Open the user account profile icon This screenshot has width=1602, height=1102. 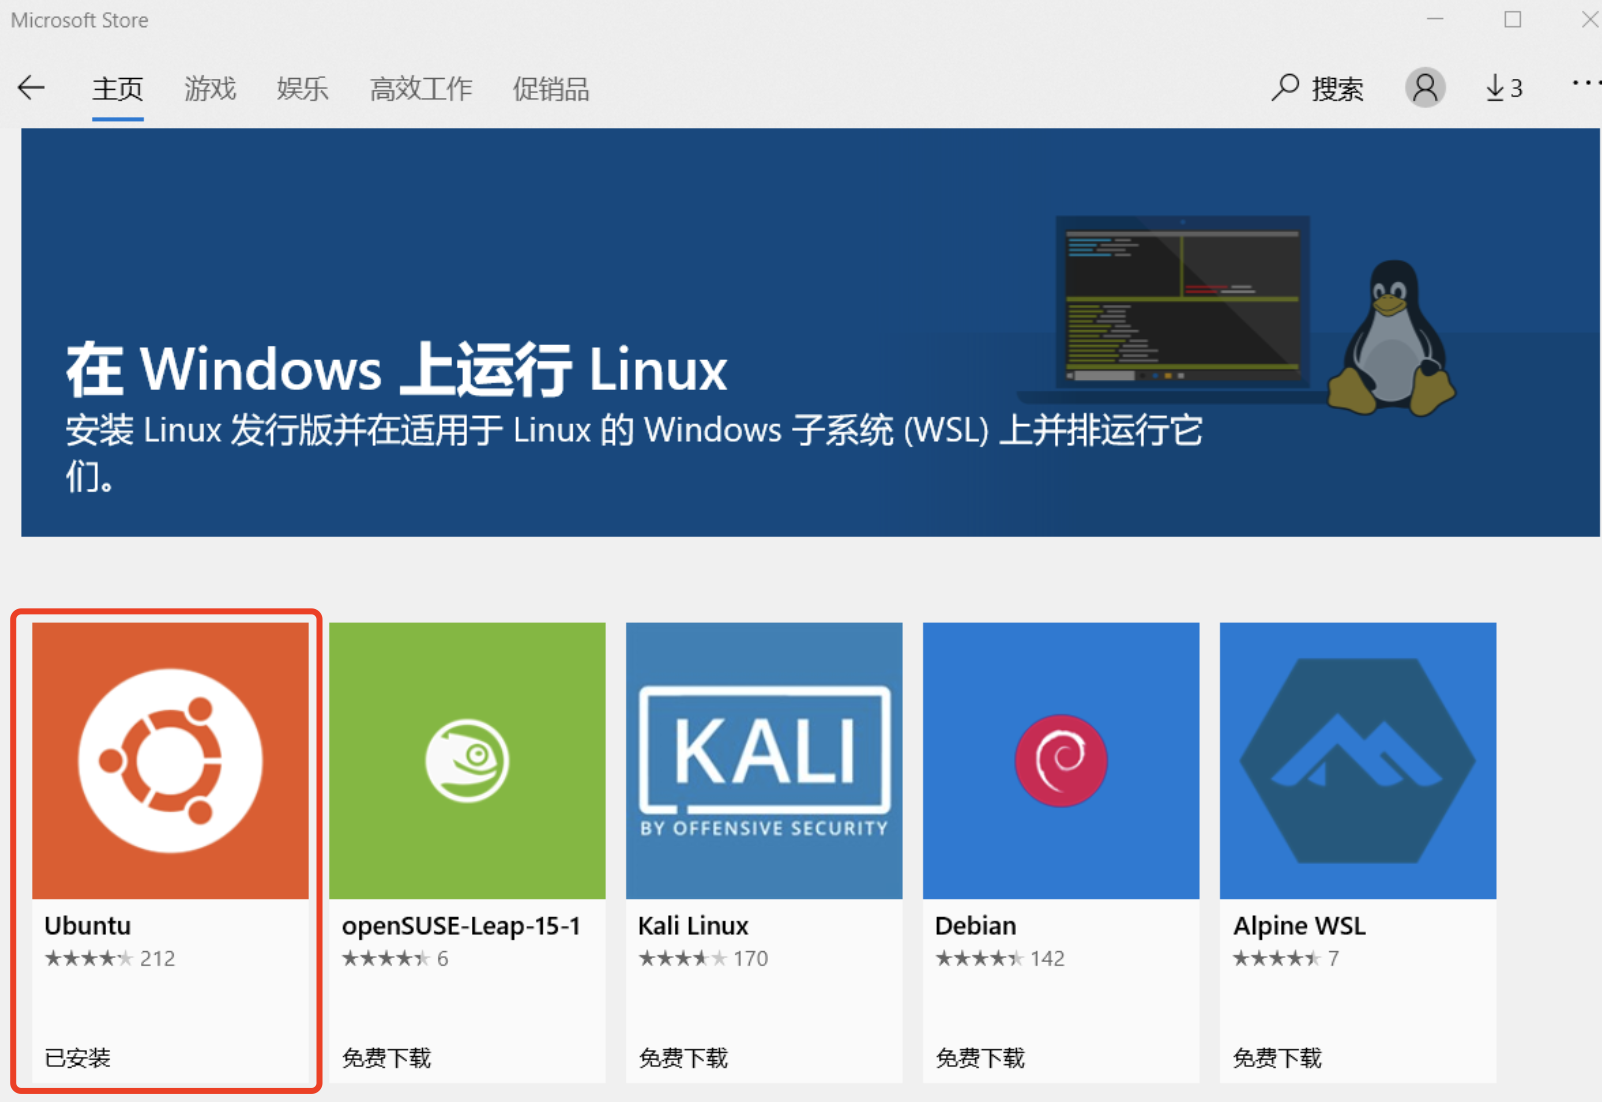pyautogui.click(x=1425, y=88)
